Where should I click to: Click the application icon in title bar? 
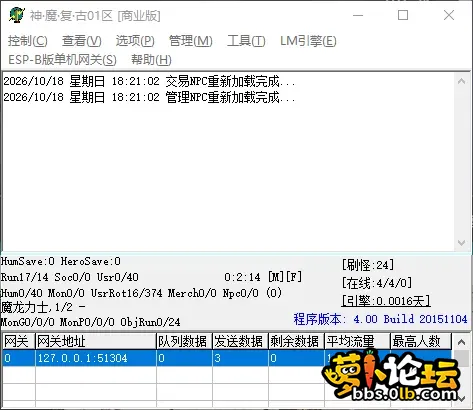[x=17, y=15]
